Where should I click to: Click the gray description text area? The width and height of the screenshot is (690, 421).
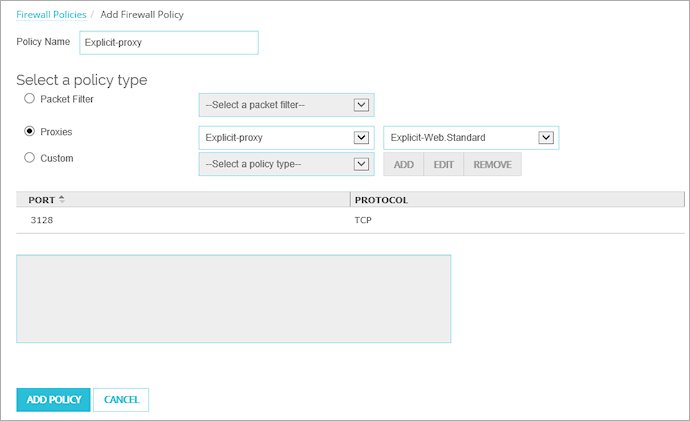(233, 298)
